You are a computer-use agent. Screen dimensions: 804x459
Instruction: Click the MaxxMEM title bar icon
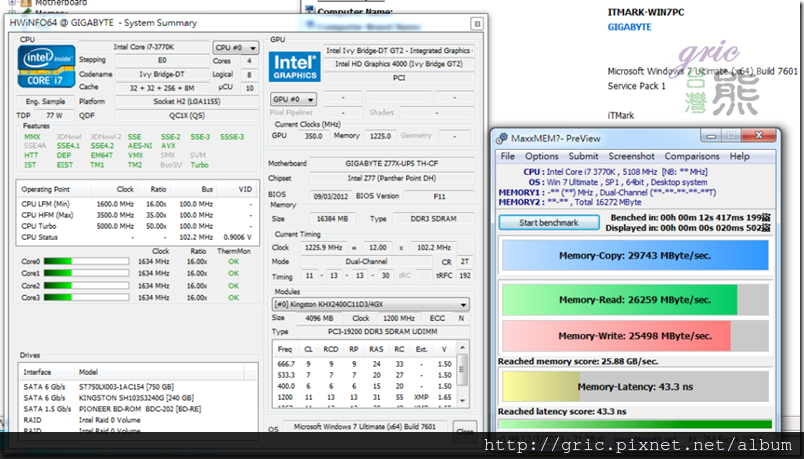coord(503,138)
